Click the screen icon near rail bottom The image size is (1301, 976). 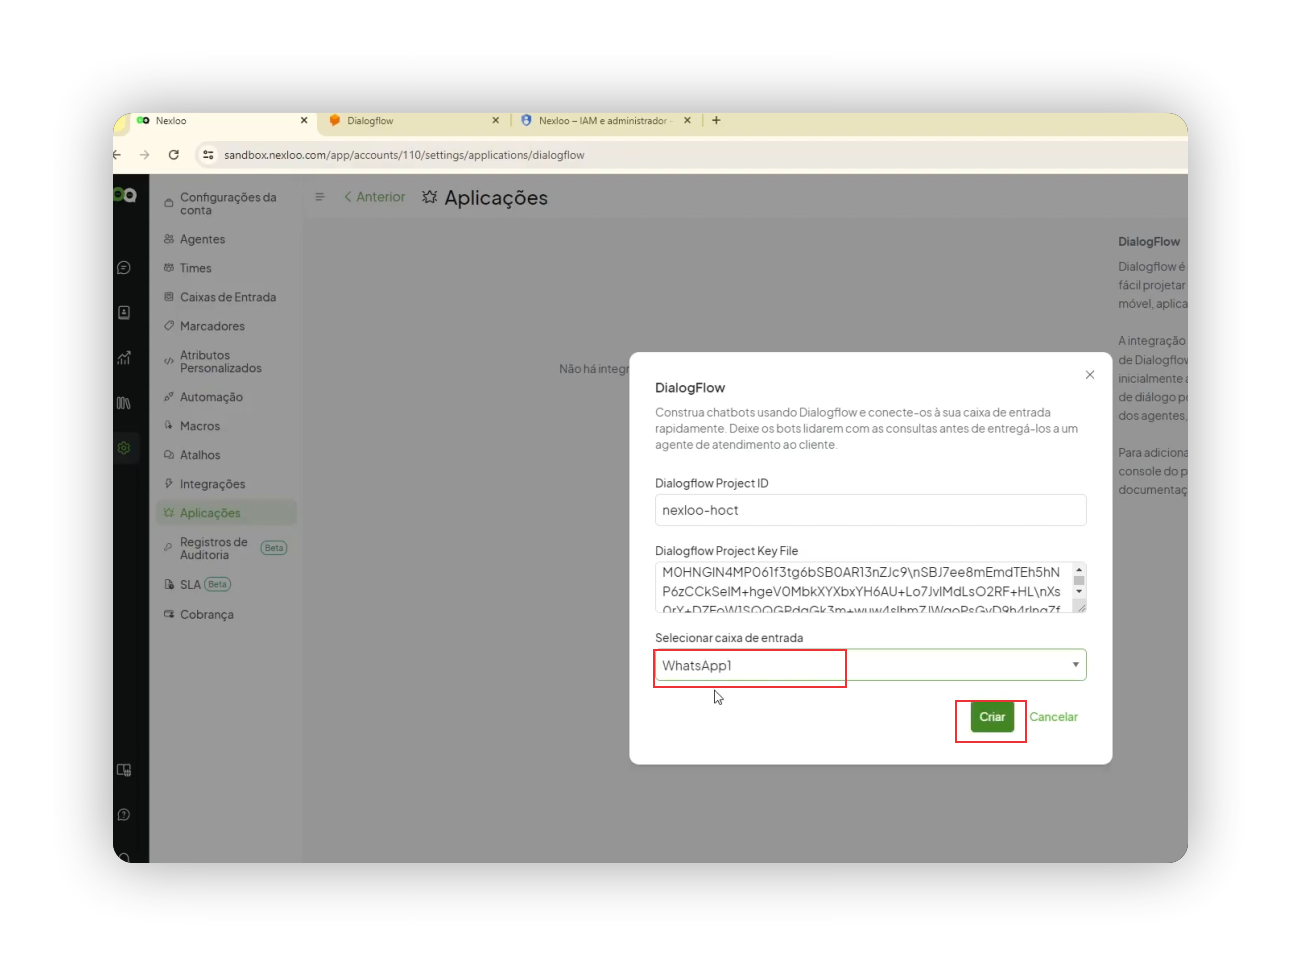pos(124,770)
